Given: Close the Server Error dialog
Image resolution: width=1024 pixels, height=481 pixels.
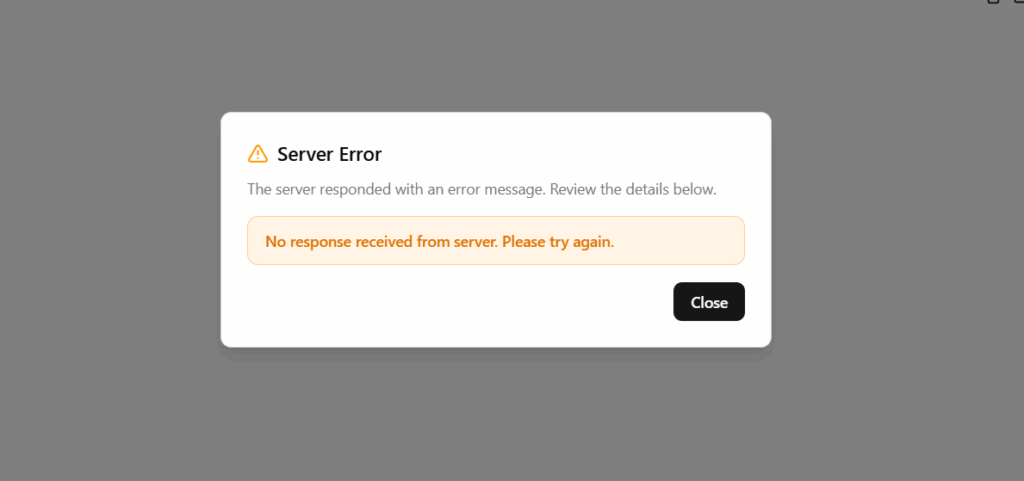Looking at the screenshot, I should (709, 302).
